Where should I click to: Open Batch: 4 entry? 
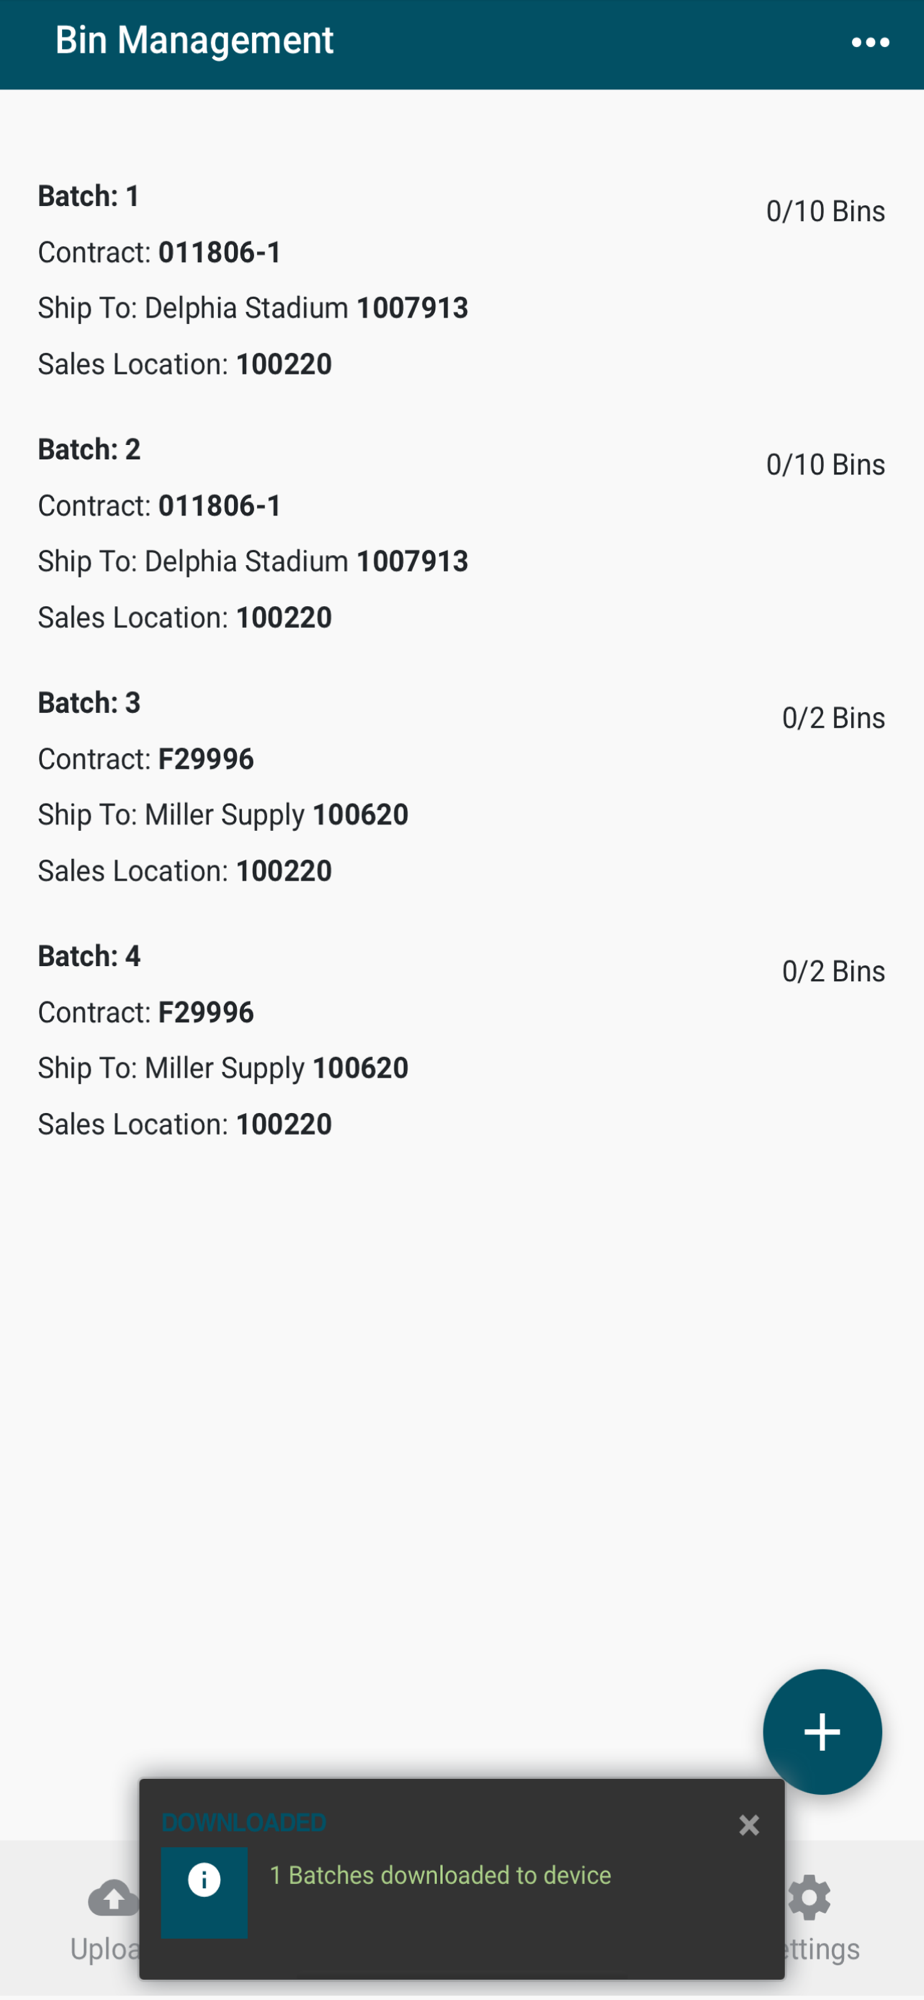tap(461, 1040)
